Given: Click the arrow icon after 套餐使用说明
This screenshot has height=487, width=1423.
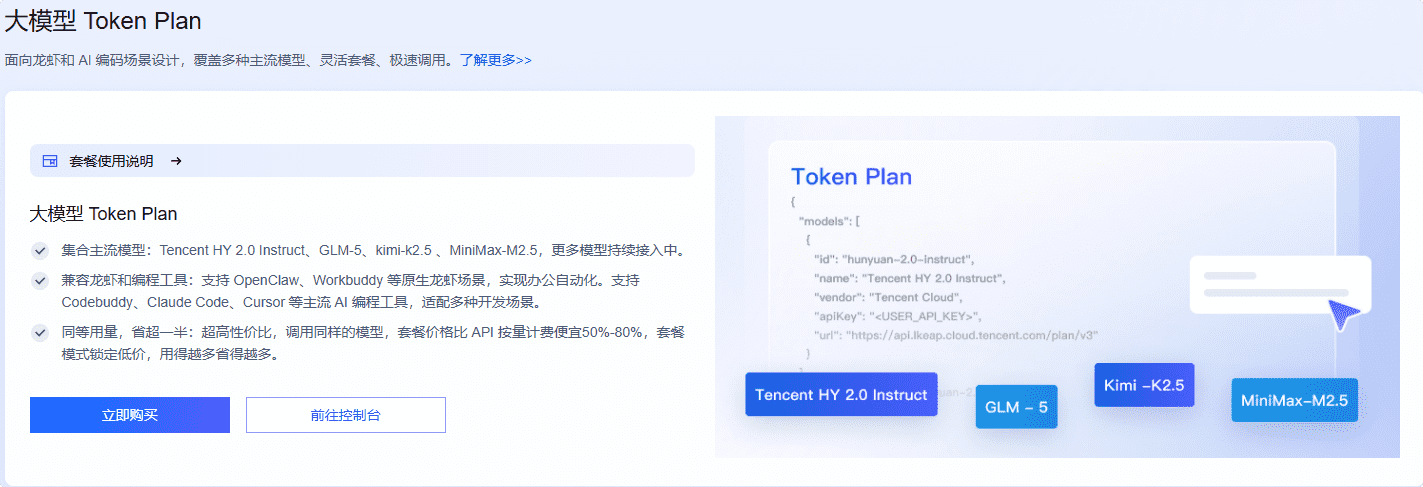Looking at the screenshot, I should [176, 161].
